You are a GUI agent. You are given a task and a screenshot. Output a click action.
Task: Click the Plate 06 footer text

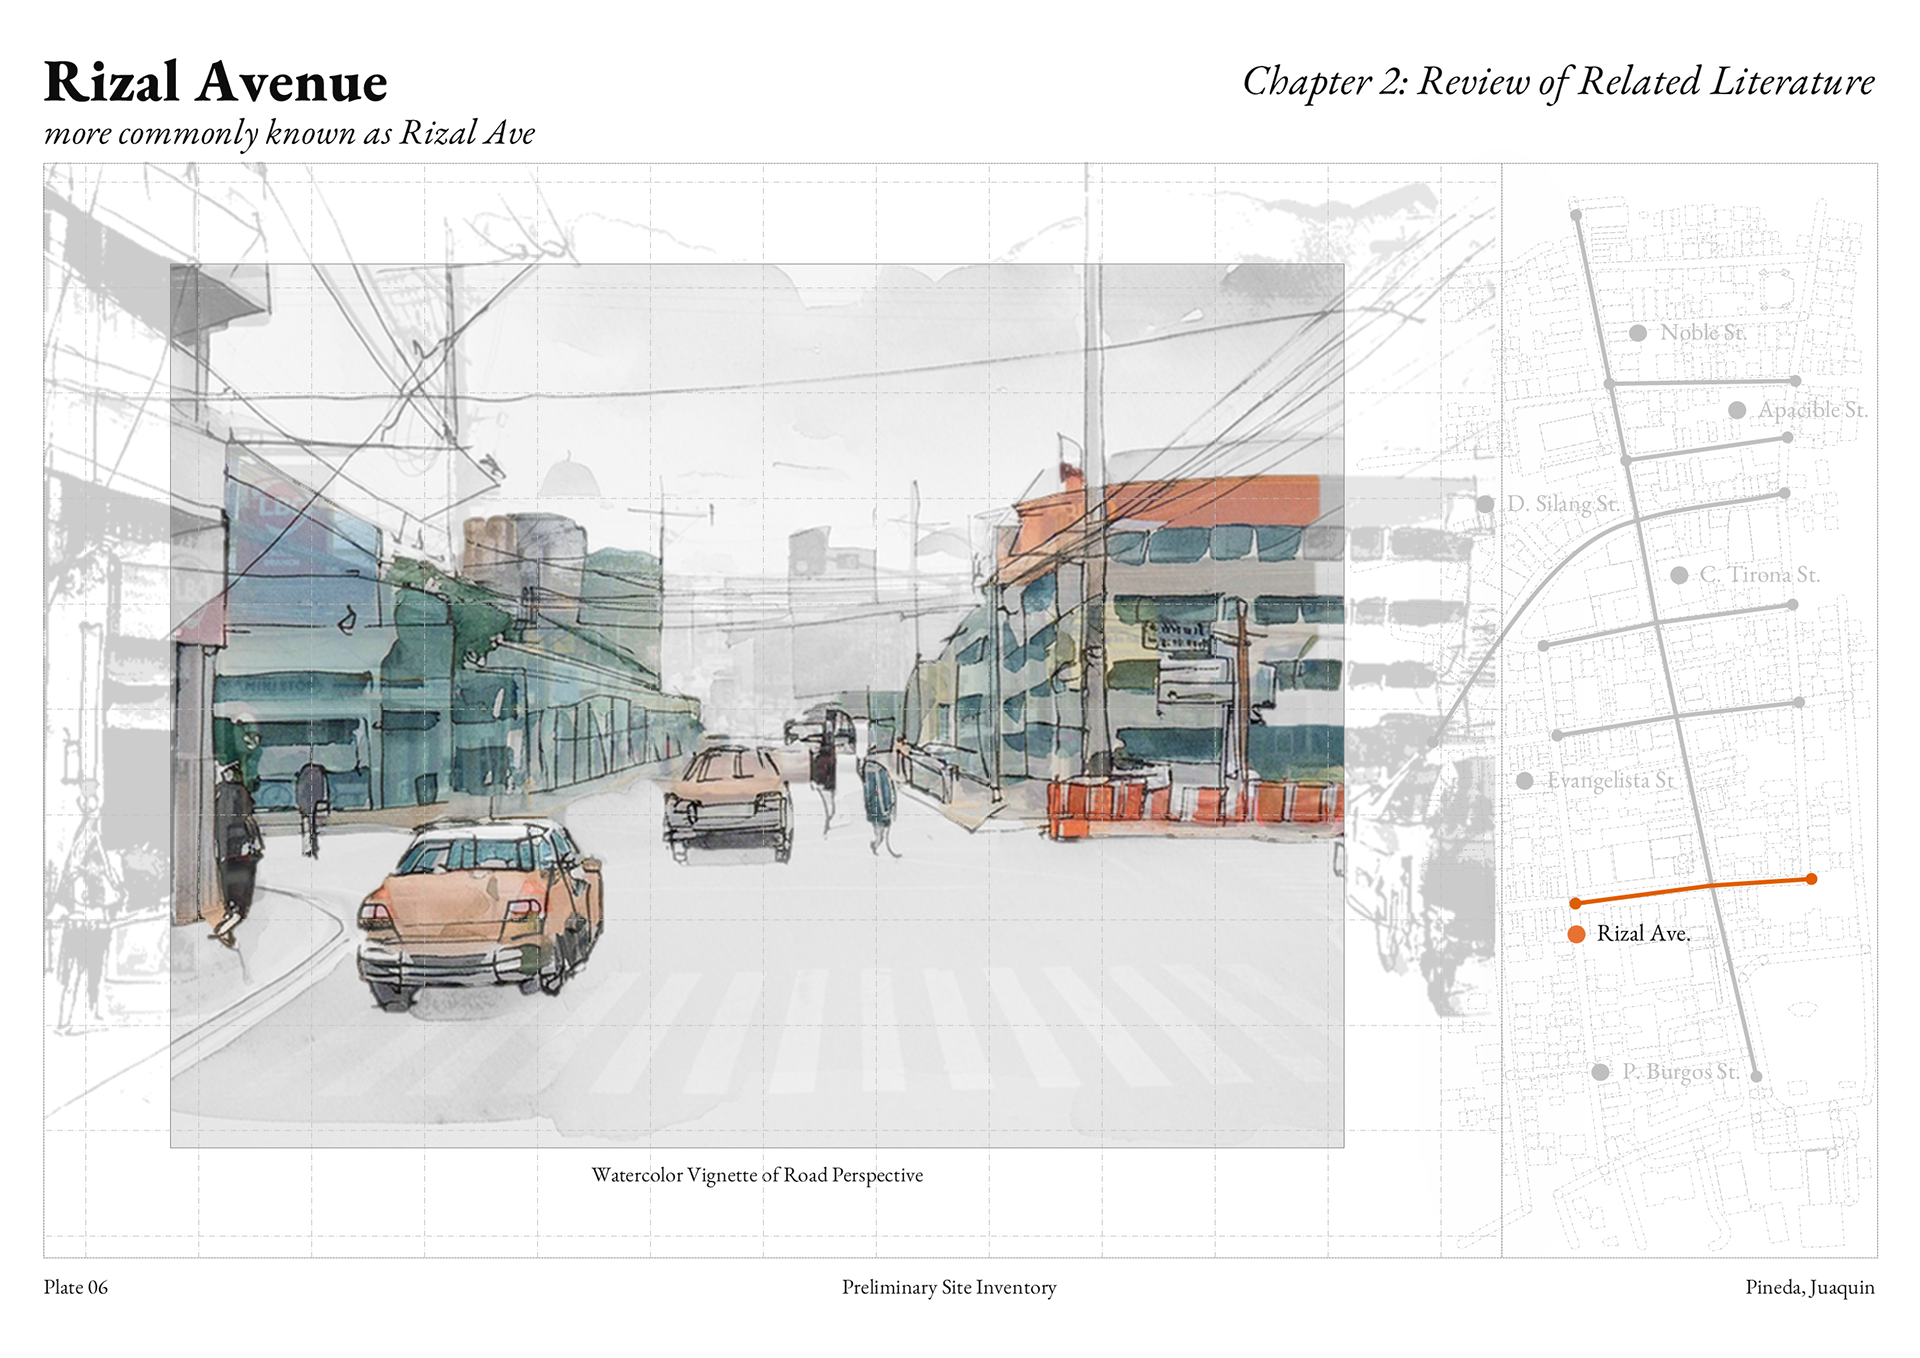[75, 1287]
